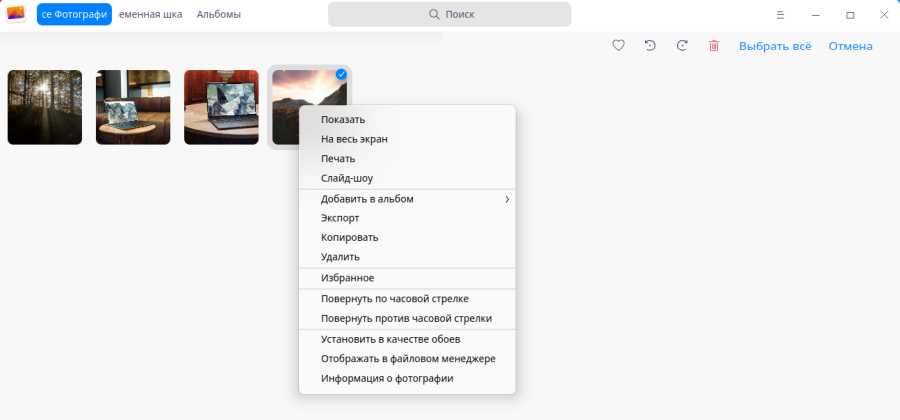900x420 pixels.
Task: Open the "Все Фотографии" tab
Action: 74,15
